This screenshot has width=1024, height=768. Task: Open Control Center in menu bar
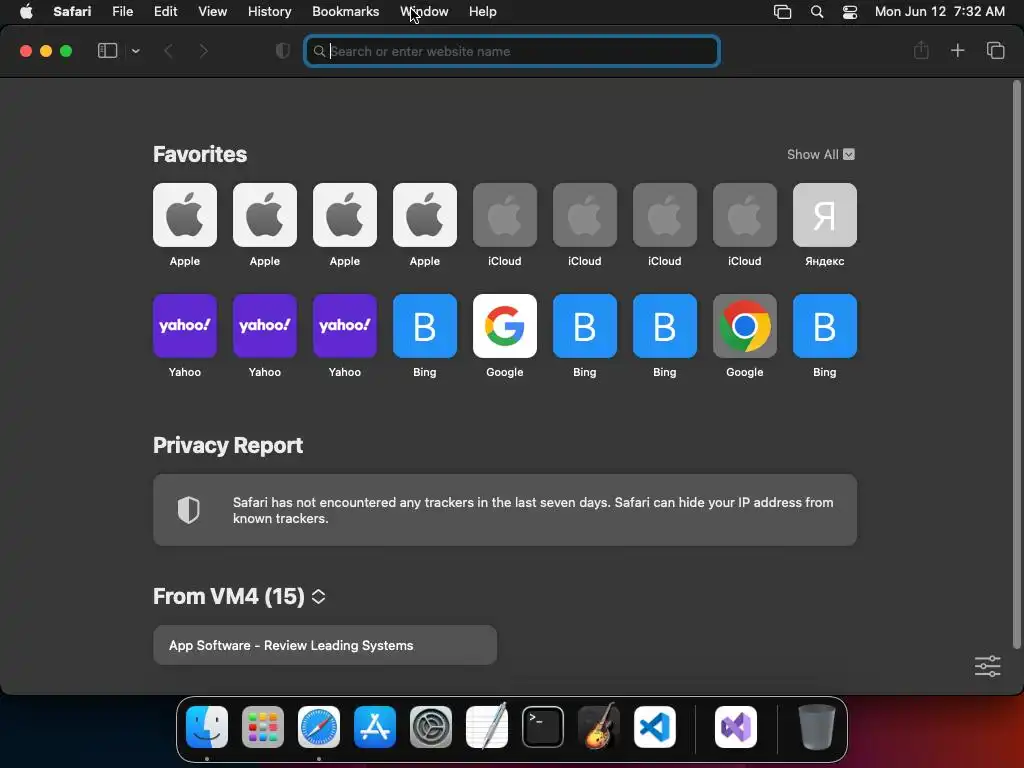click(850, 12)
